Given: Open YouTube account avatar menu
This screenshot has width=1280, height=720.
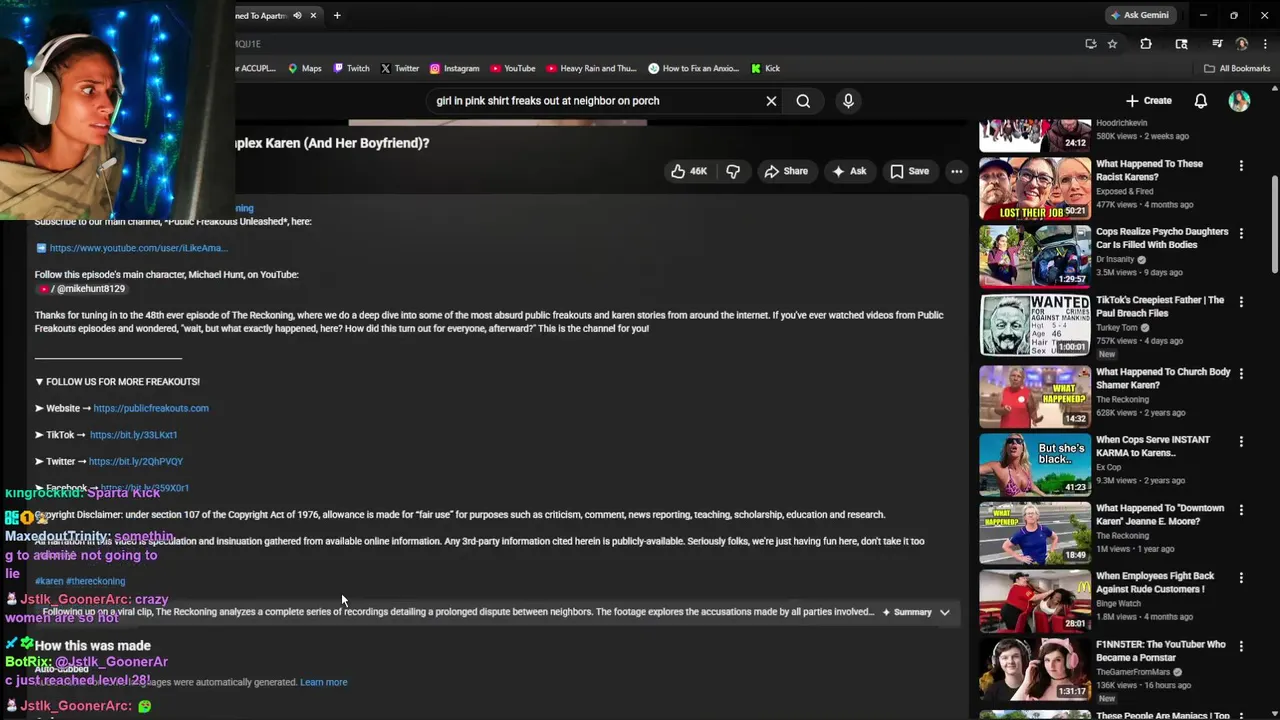Looking at the screenshot, I should [x=1239, y=101].
